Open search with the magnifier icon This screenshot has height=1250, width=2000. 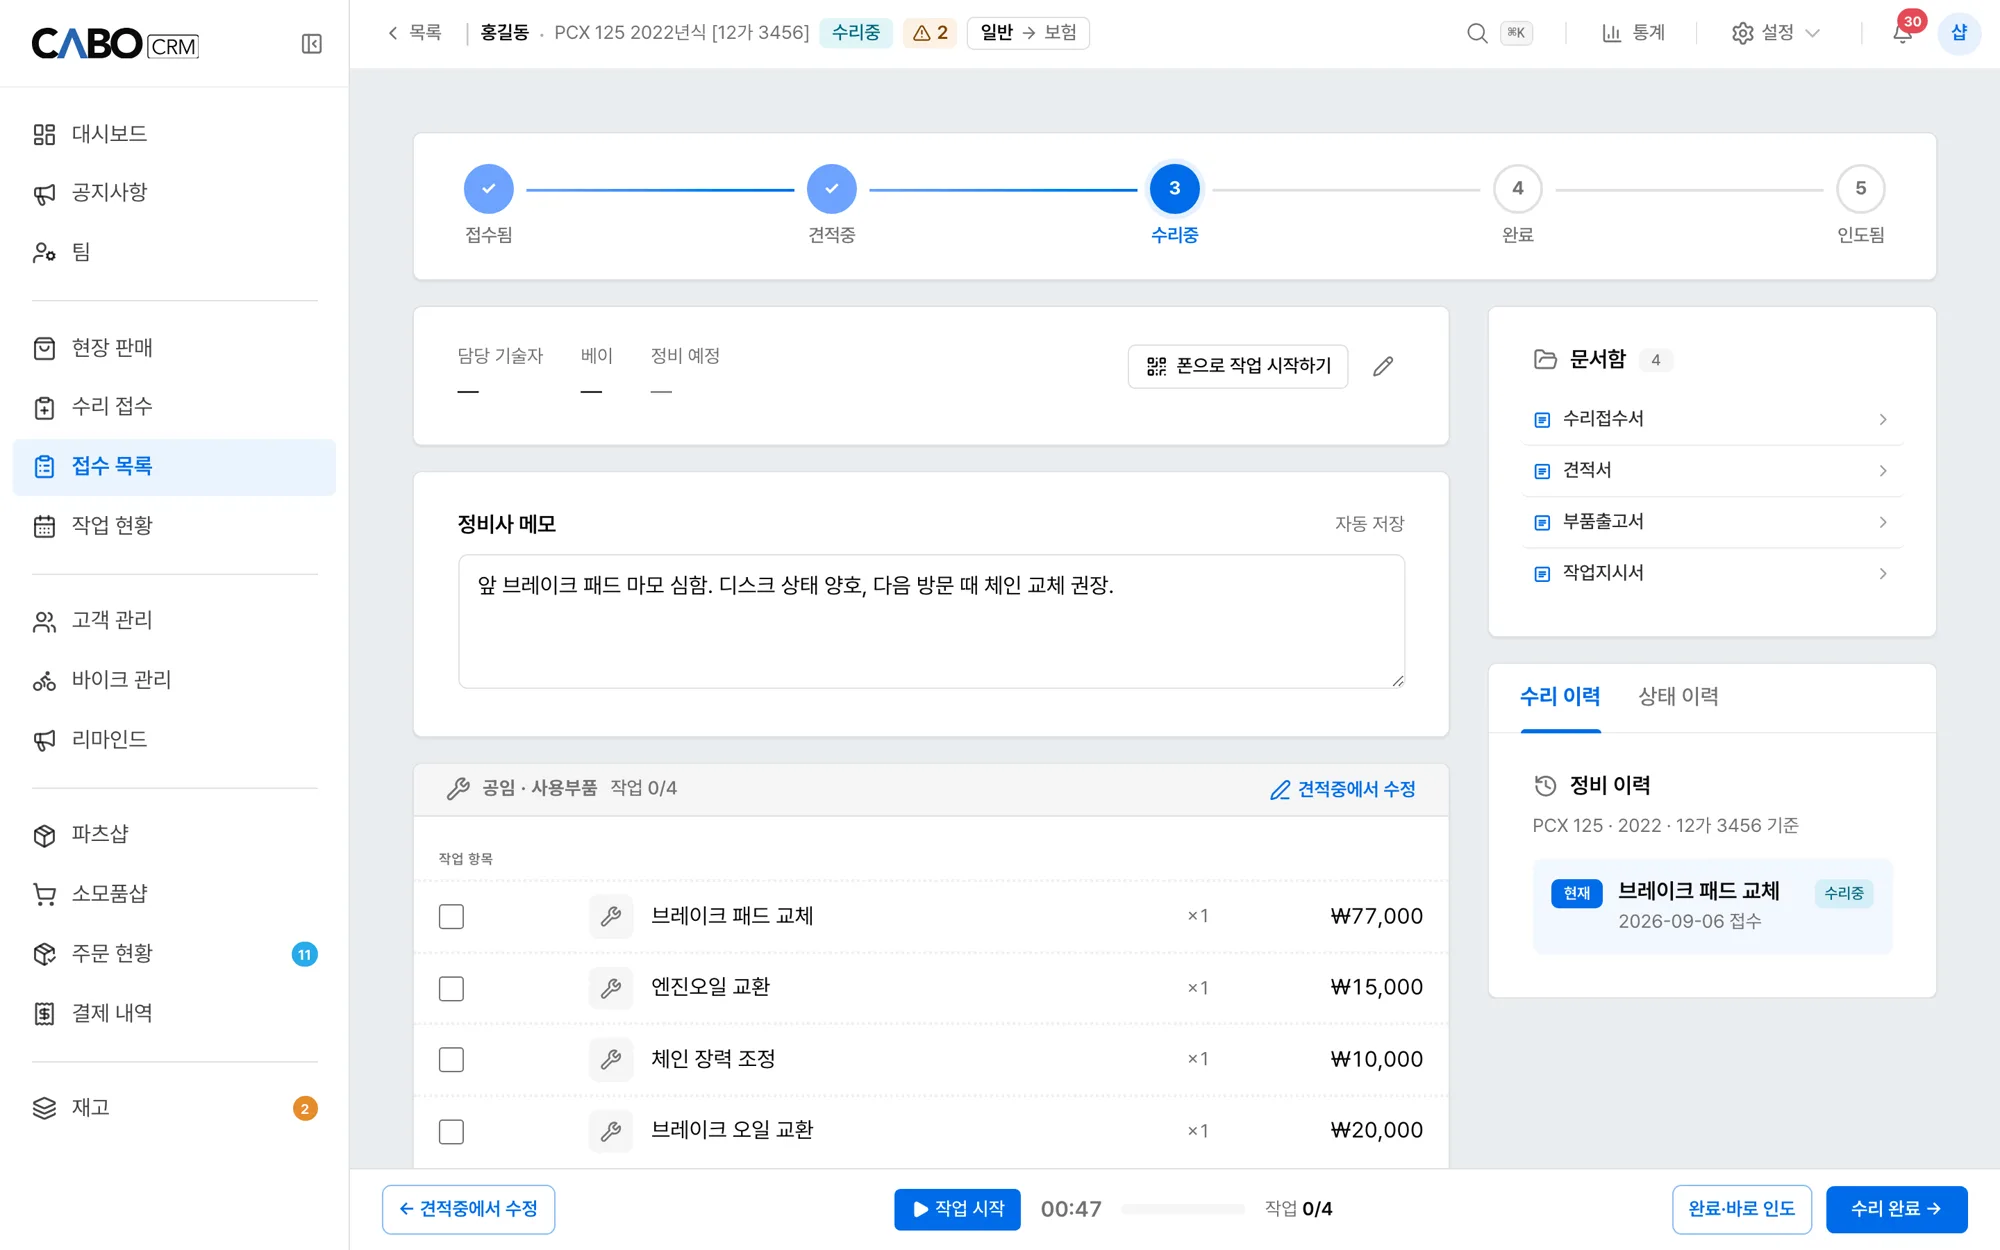(1476, 33)
